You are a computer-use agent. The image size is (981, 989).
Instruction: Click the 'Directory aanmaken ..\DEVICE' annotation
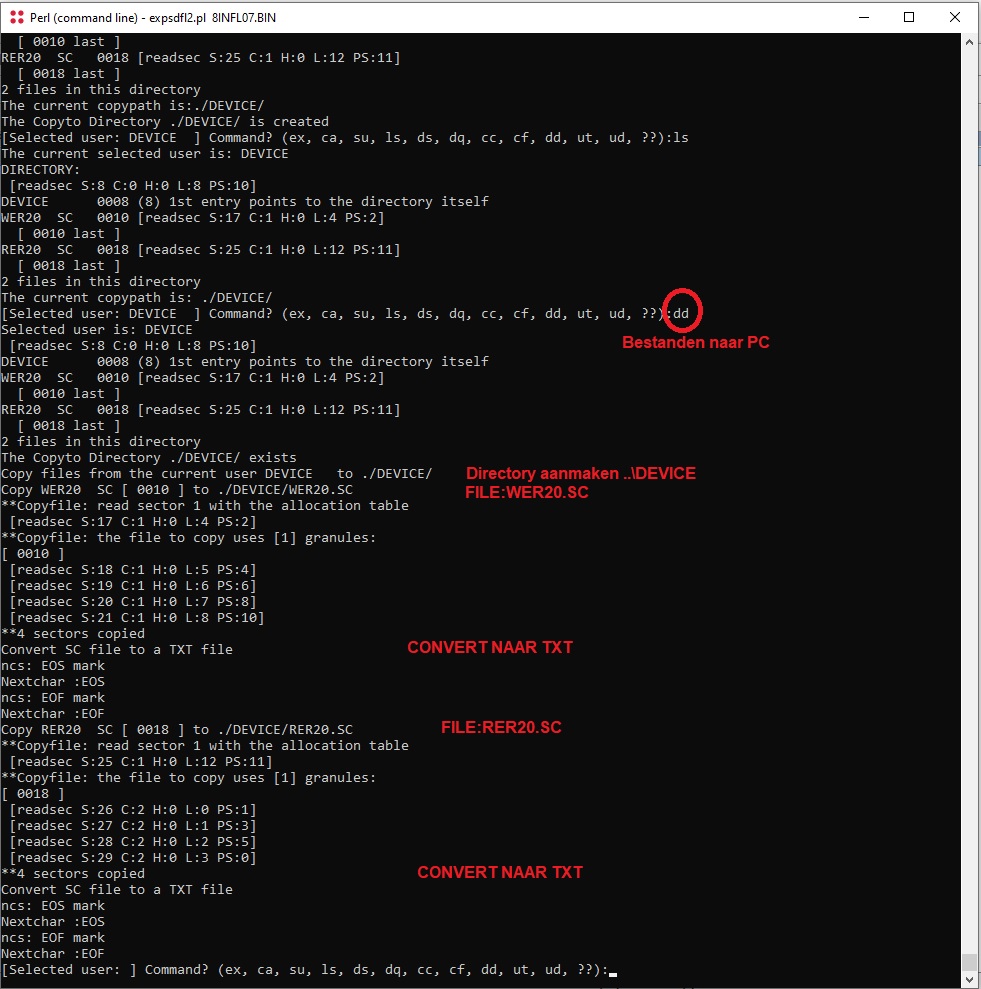click(x=580, y=474)
